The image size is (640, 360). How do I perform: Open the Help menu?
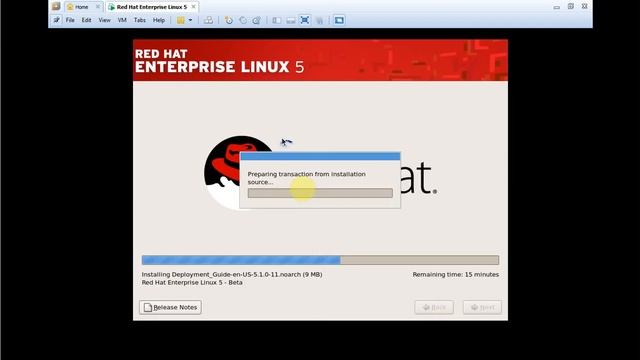click(x=159, y=20)
